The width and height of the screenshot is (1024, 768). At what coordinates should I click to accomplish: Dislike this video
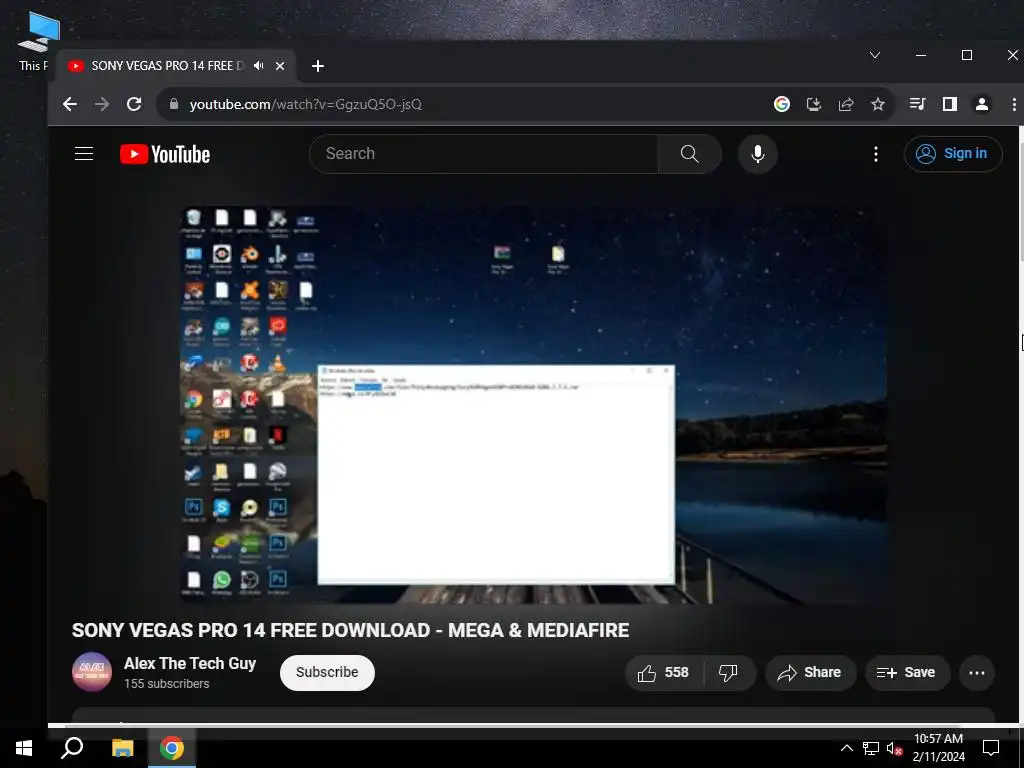[x=729, y=673]
